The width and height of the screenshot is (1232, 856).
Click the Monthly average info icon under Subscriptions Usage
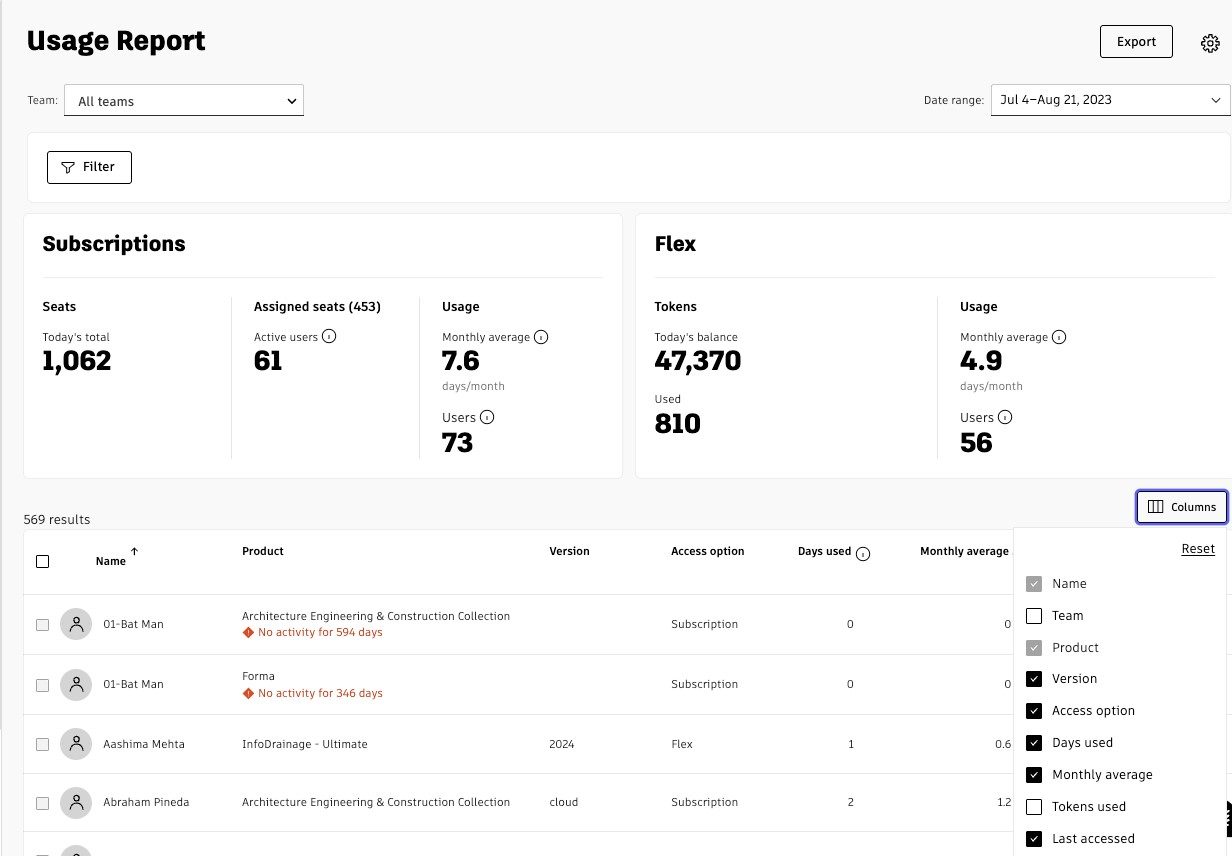pos(541,337)
